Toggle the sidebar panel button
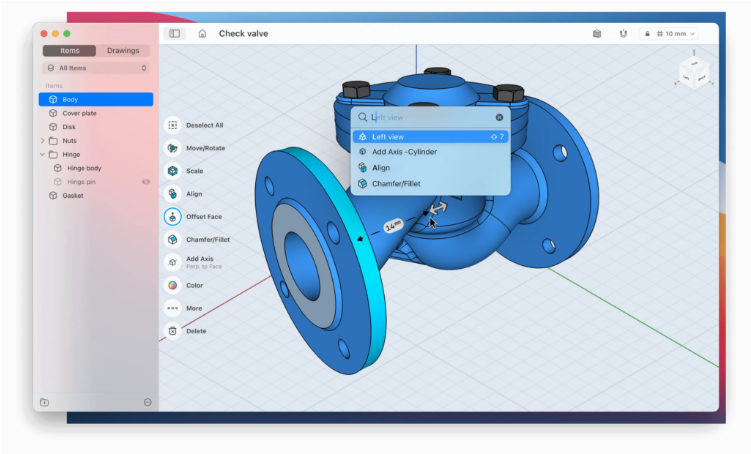Viewport: 751px width, 454px height. click(175, 33)
